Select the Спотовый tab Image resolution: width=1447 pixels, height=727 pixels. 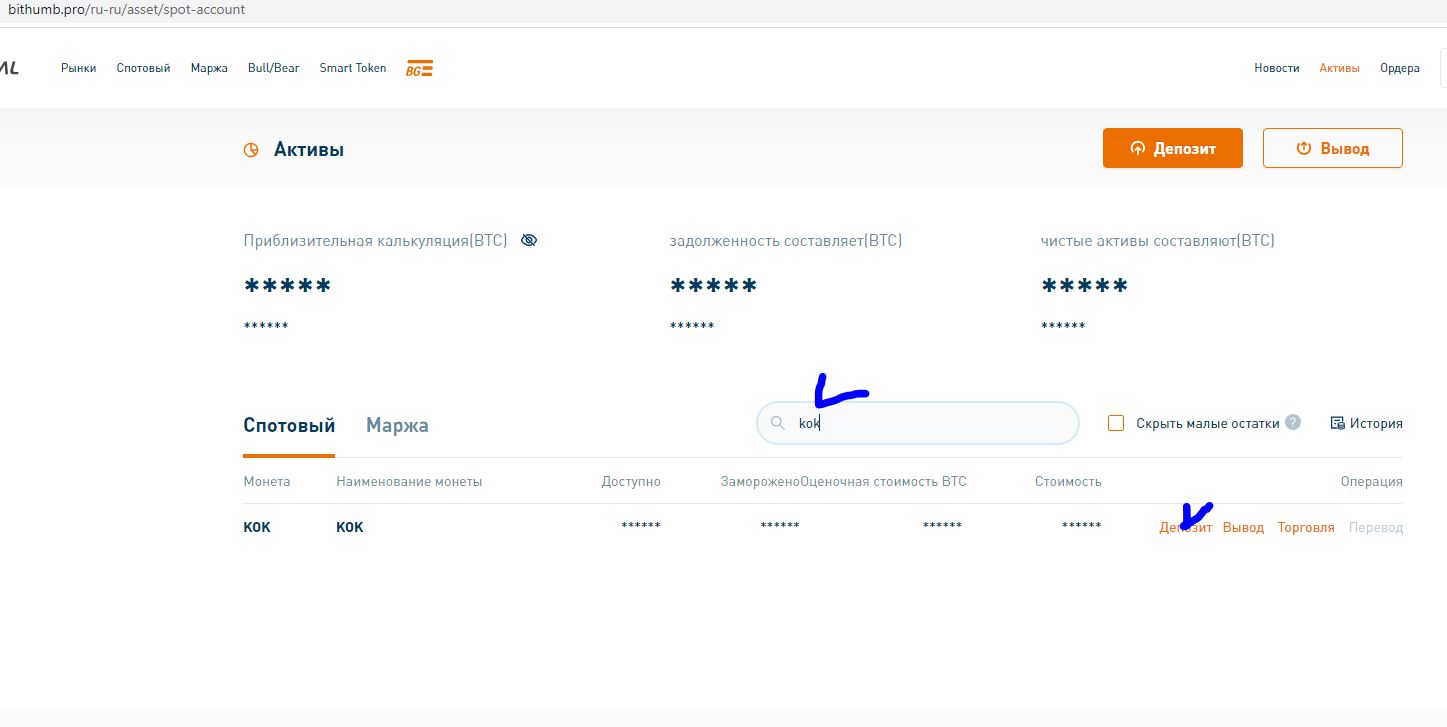(289, 425)
